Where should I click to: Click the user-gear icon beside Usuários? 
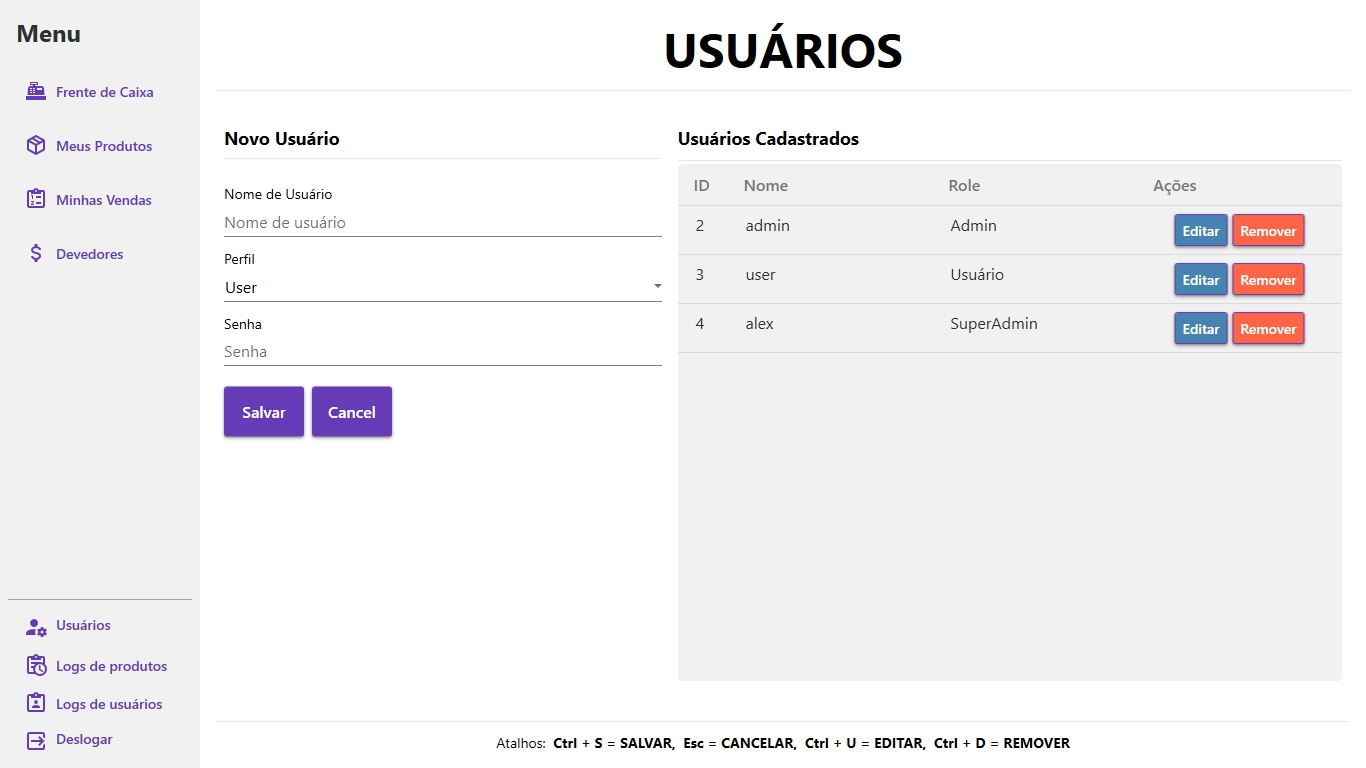(36, 626)
